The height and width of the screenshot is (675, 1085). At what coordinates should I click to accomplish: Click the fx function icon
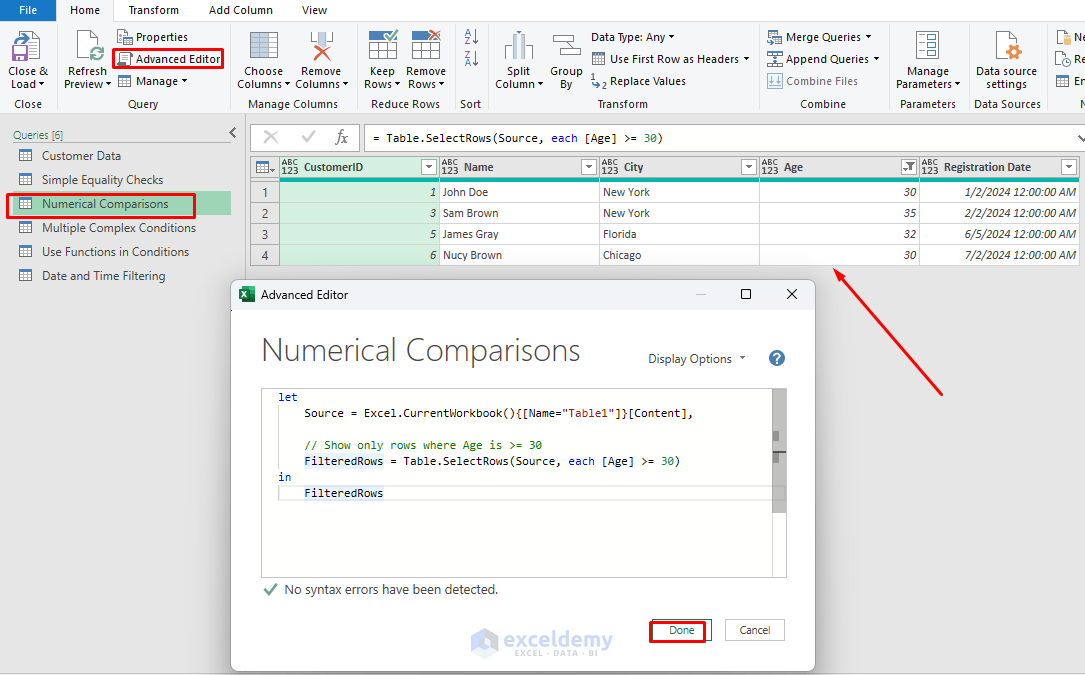pyautogui.click(x=342, y=137)
